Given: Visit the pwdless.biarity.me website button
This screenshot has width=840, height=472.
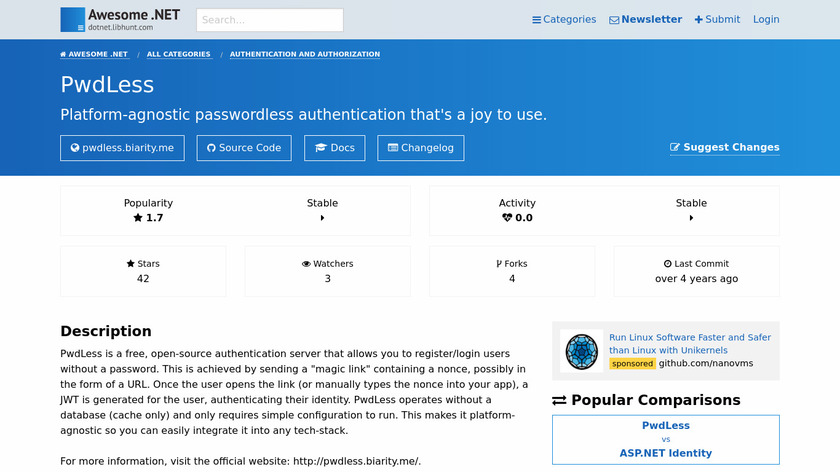Looking at the screenshot, I should click(123, 148).
